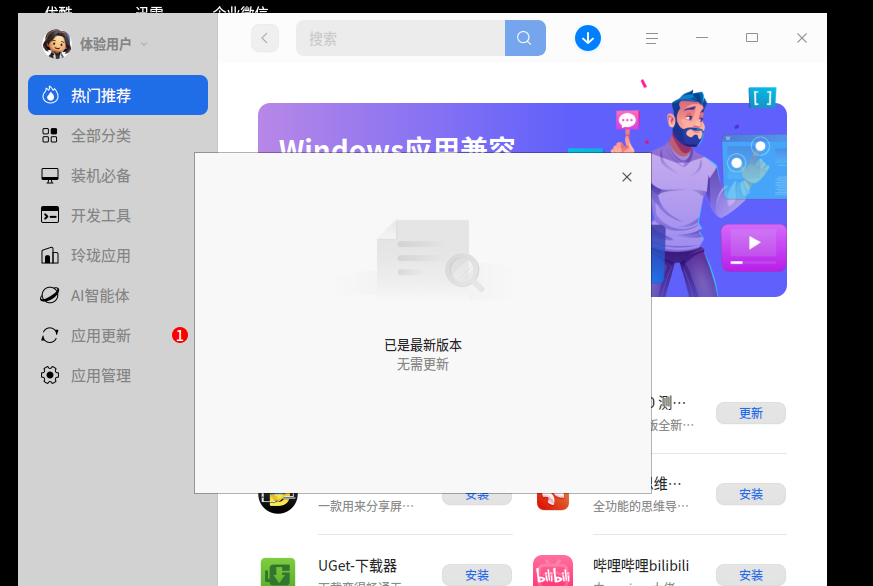This screenshot has width=873, height=586.
Task: Minimize the app store window
Action: point(702,38)
